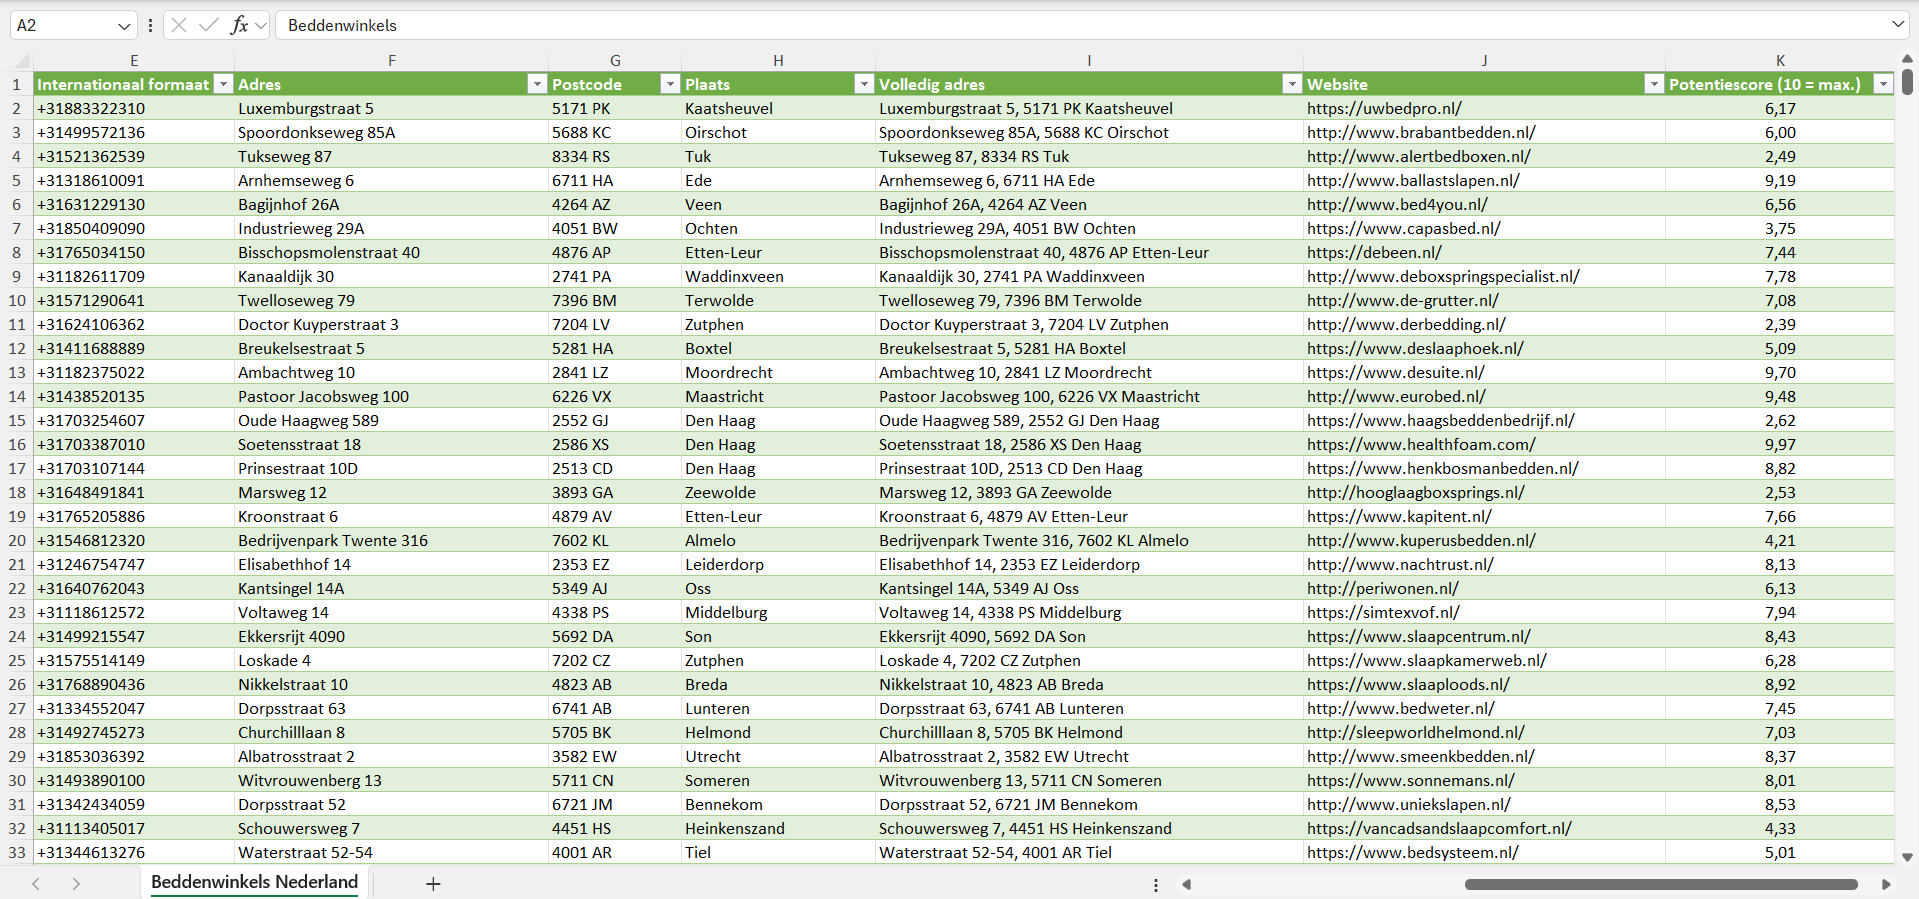Select row 1 header

click(x=17, y=84)
